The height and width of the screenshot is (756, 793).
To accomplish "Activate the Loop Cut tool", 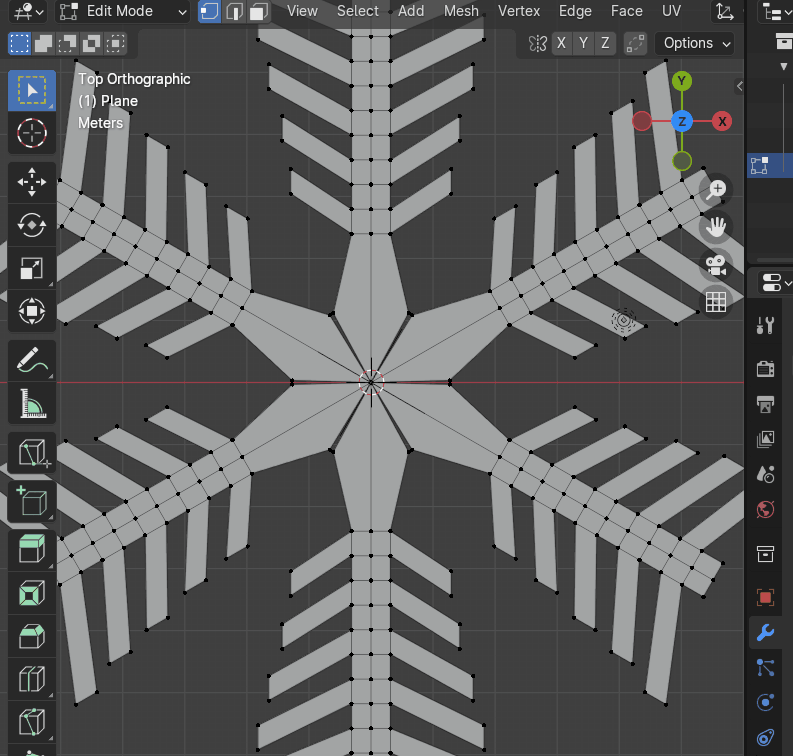I will pyautogui.click(x=32, y=679).
